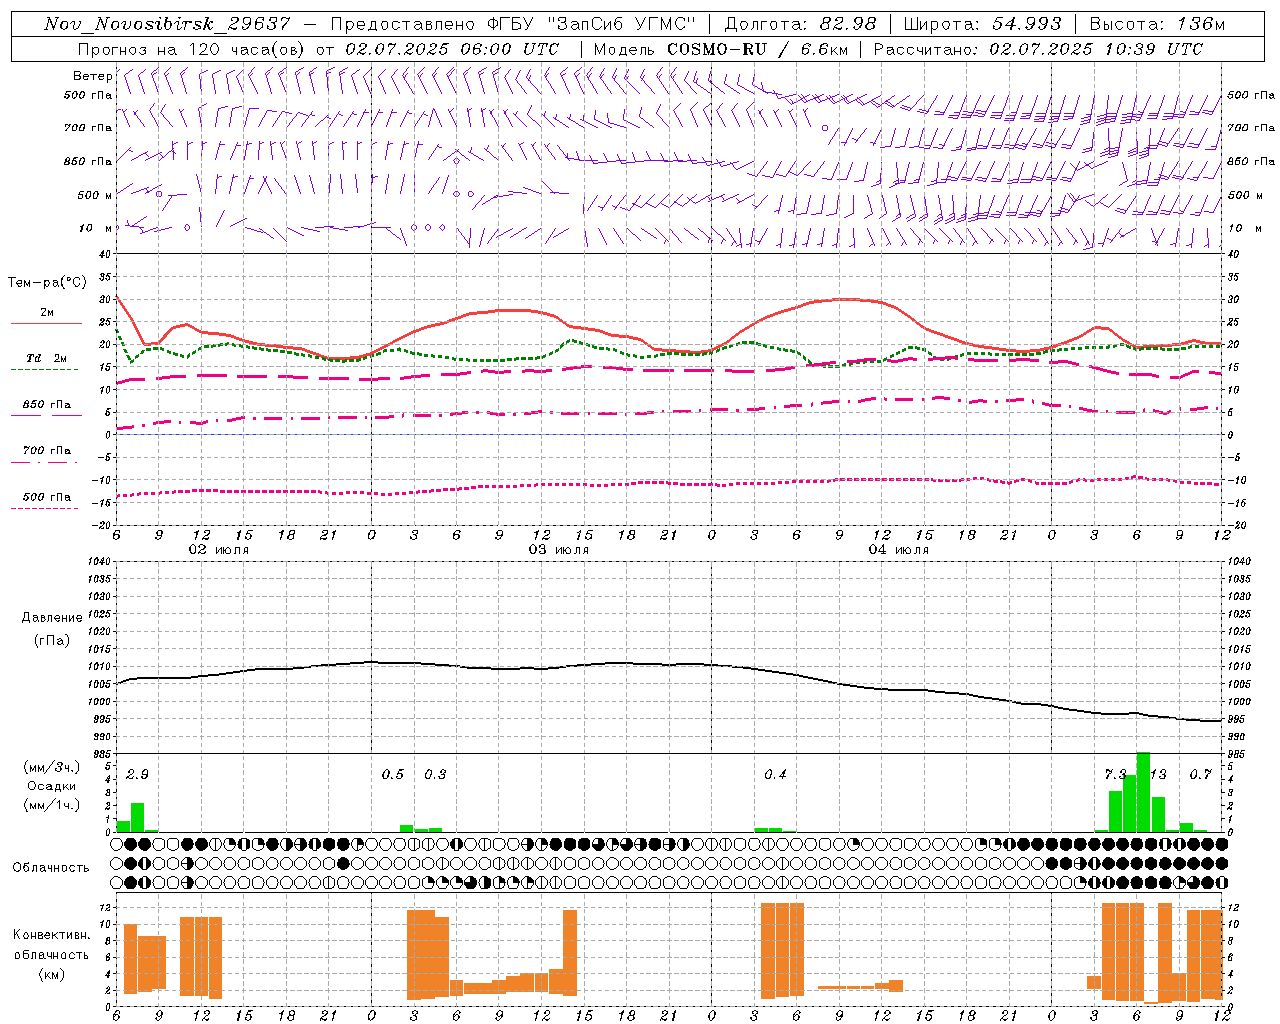The height and width of the screenshot is (1024, 1280).
Task: Click the (мм/1ч.) precipitation unit label
Action: (x=52, y=805)
